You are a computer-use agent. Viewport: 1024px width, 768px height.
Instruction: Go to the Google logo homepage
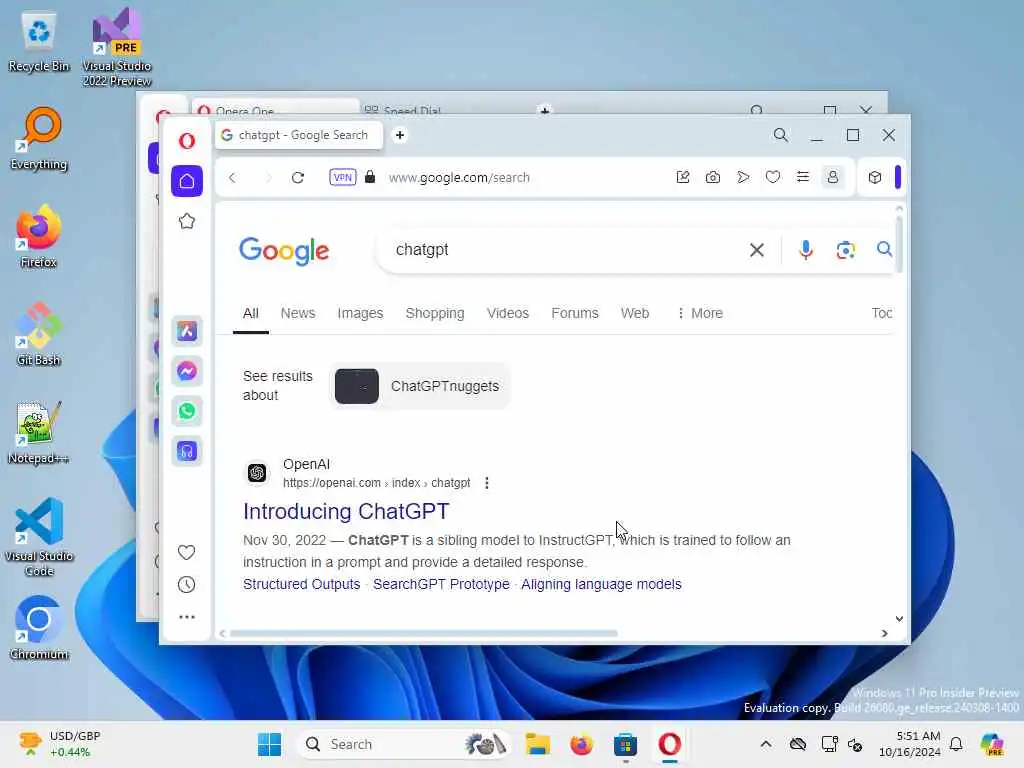click(x=284, y=251)
